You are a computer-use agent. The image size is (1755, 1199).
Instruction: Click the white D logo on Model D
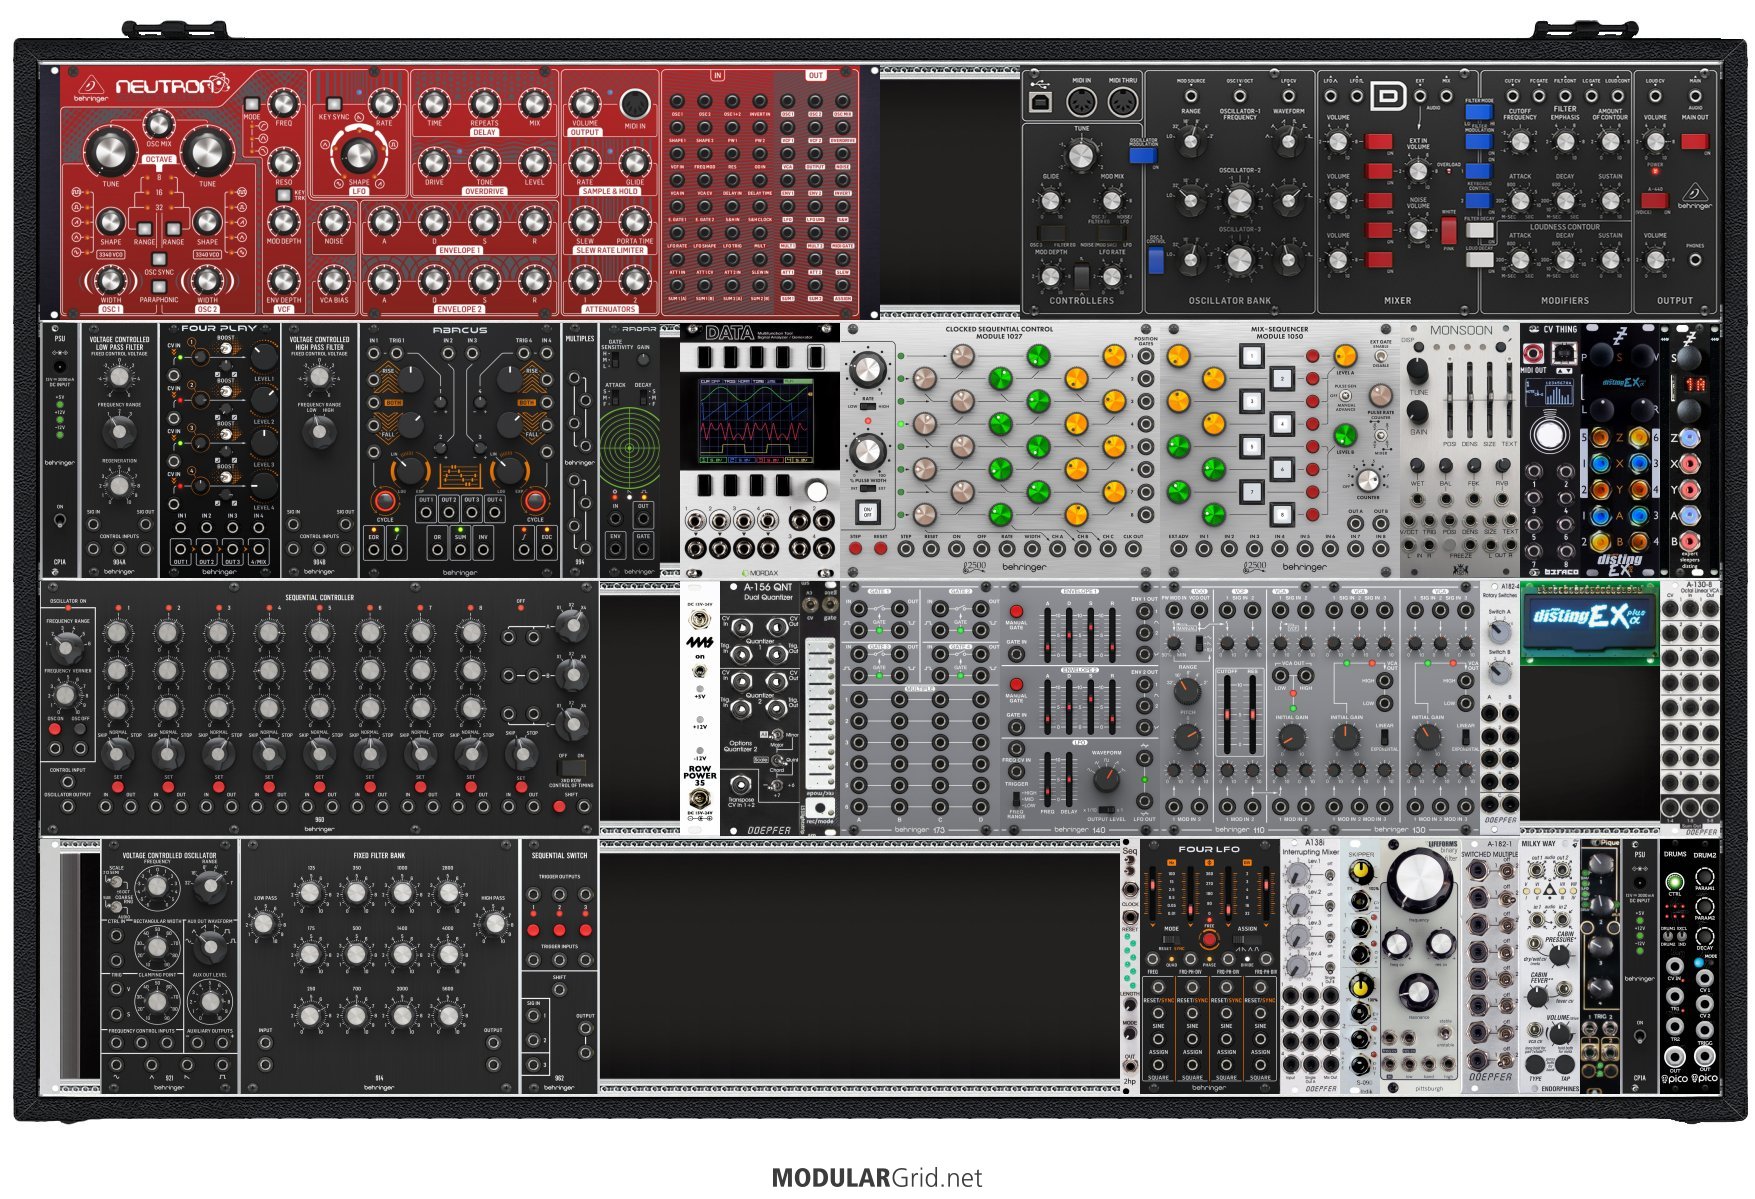[x=1387, y=96]
